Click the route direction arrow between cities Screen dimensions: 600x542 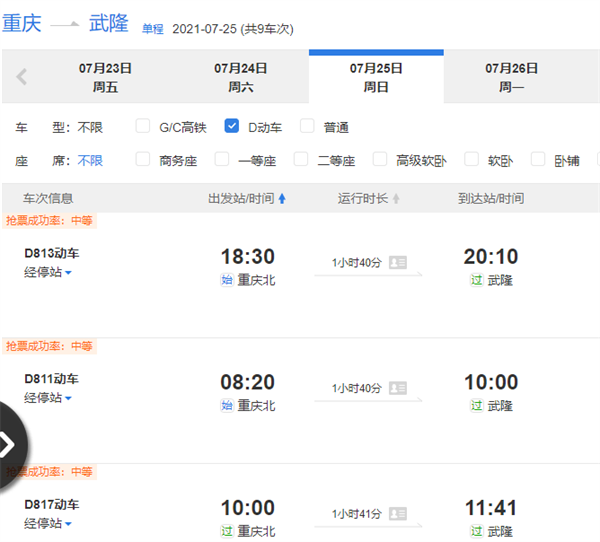coord(65,26)
